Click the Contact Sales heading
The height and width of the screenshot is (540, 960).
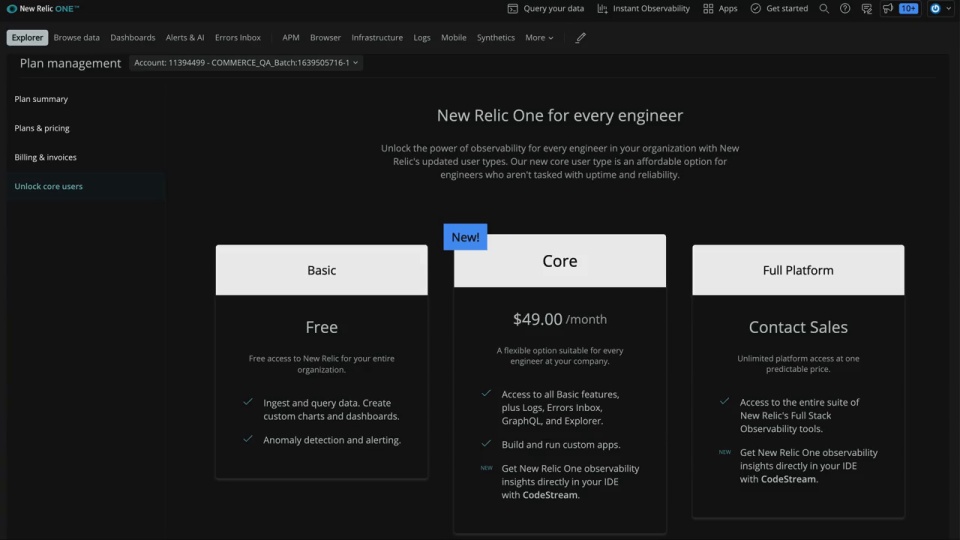[x=798, y=327]
